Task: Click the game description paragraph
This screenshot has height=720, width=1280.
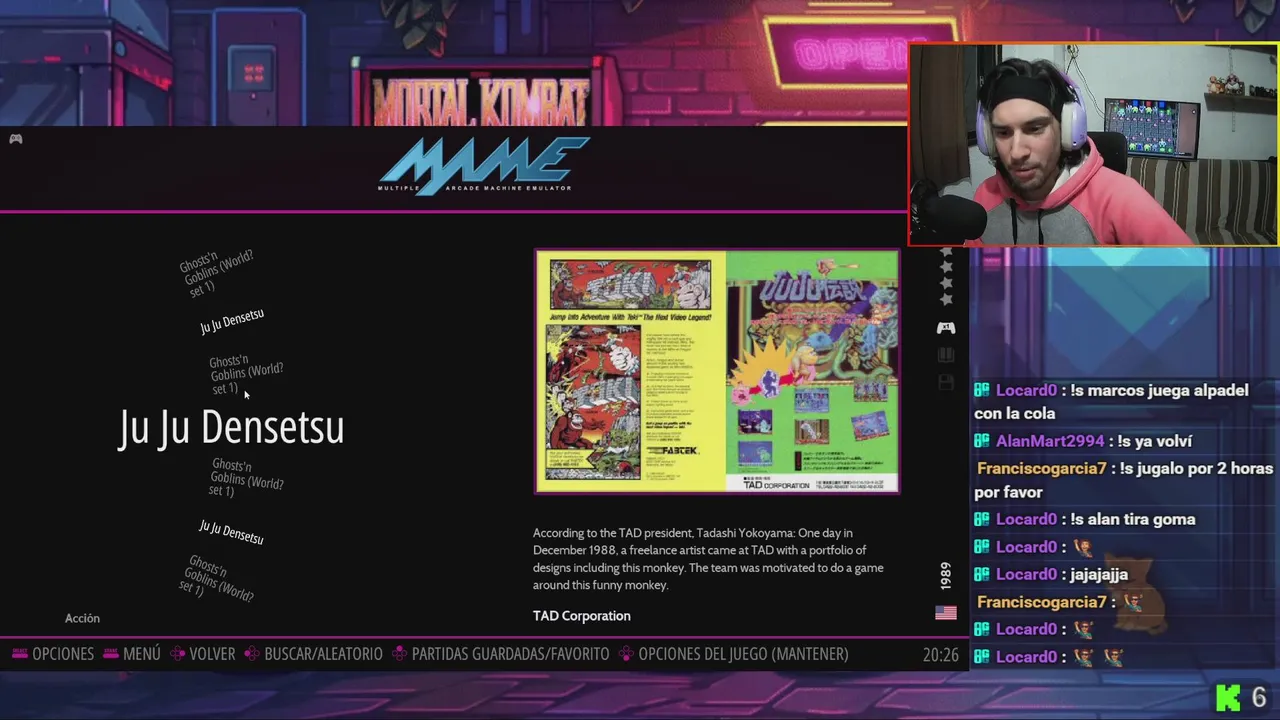Action: coord(708,559)
